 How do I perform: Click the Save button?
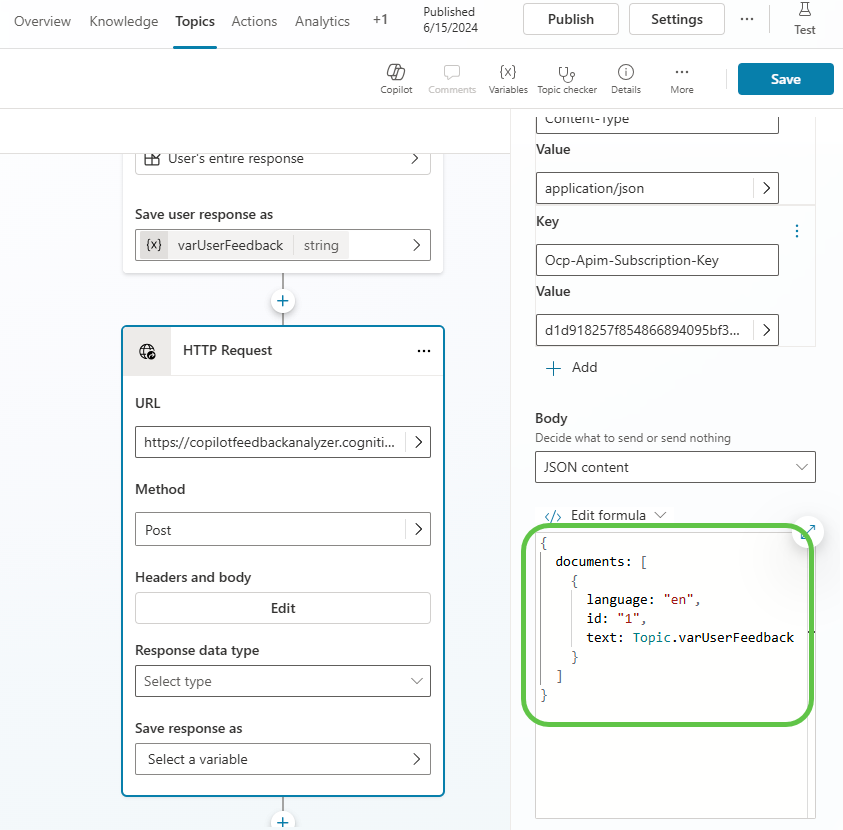tap(785, 79)
